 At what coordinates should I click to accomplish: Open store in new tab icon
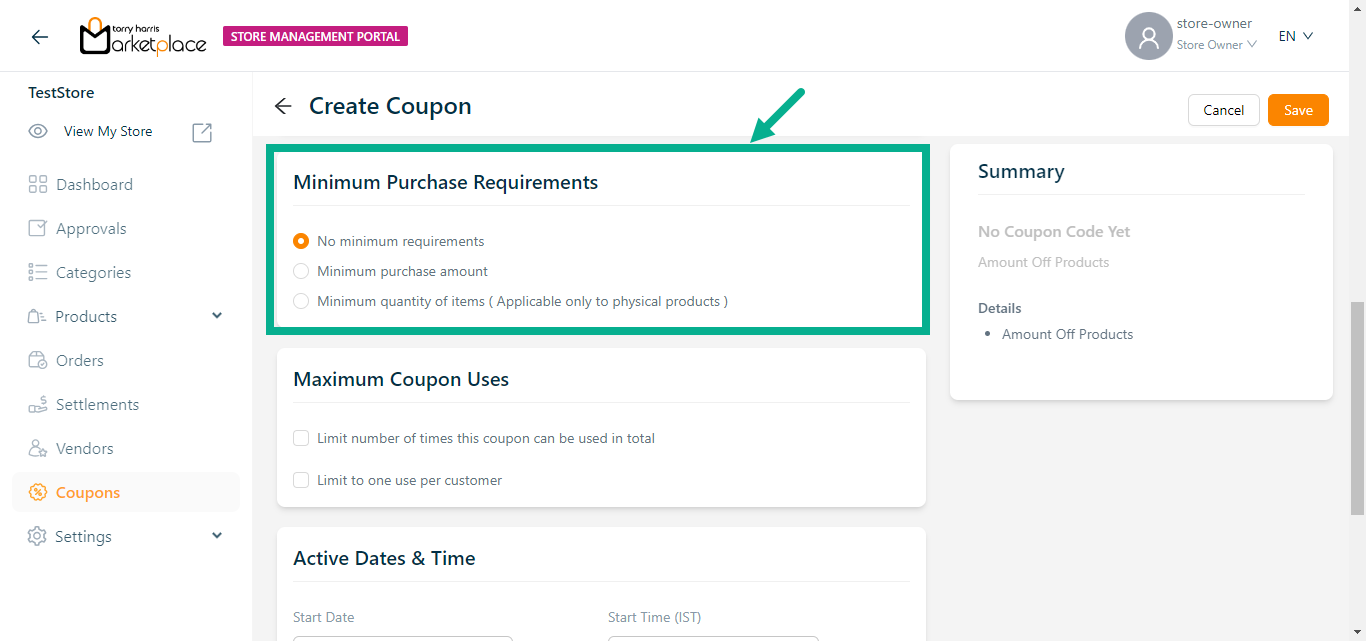(x=202, y=132)
